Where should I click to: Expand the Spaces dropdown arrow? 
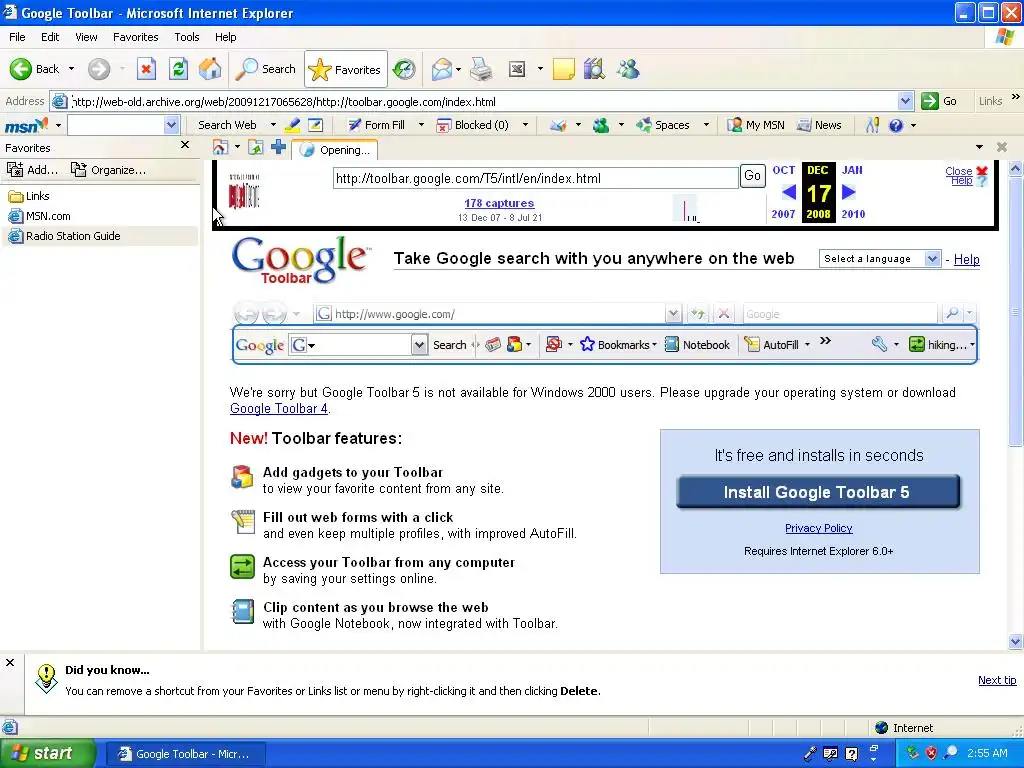click(706, 125)
